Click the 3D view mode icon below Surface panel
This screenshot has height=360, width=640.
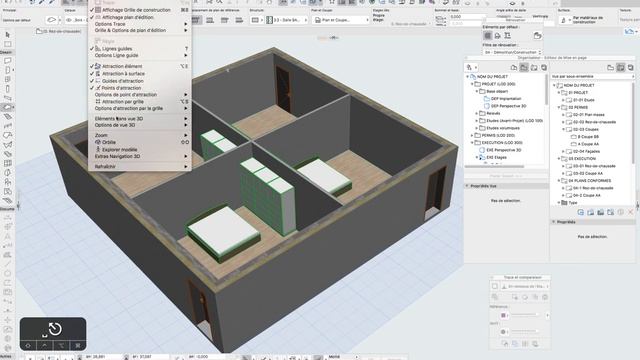pyautogui.click(x=630, y=31)
